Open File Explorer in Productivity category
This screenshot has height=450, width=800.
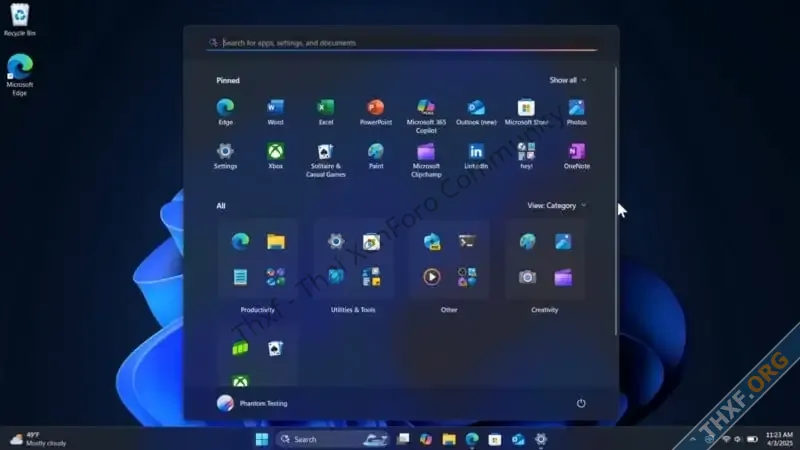point(276,241)
